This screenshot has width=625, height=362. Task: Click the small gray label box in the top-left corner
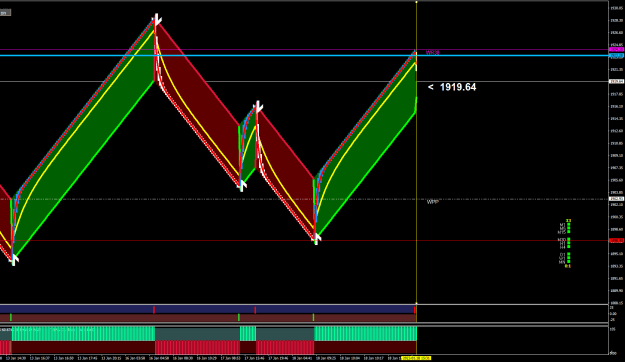[5, 13]
